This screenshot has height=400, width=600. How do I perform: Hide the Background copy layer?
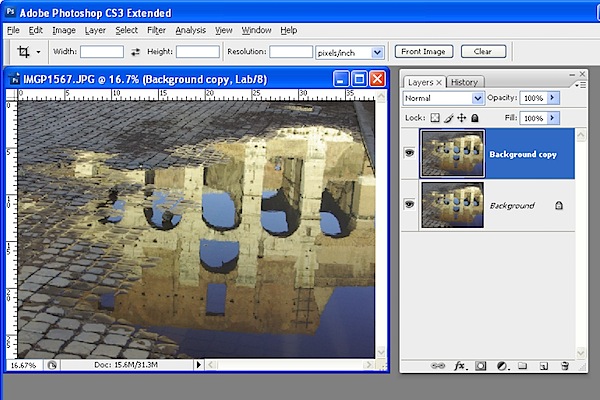(x=409, y=153)
